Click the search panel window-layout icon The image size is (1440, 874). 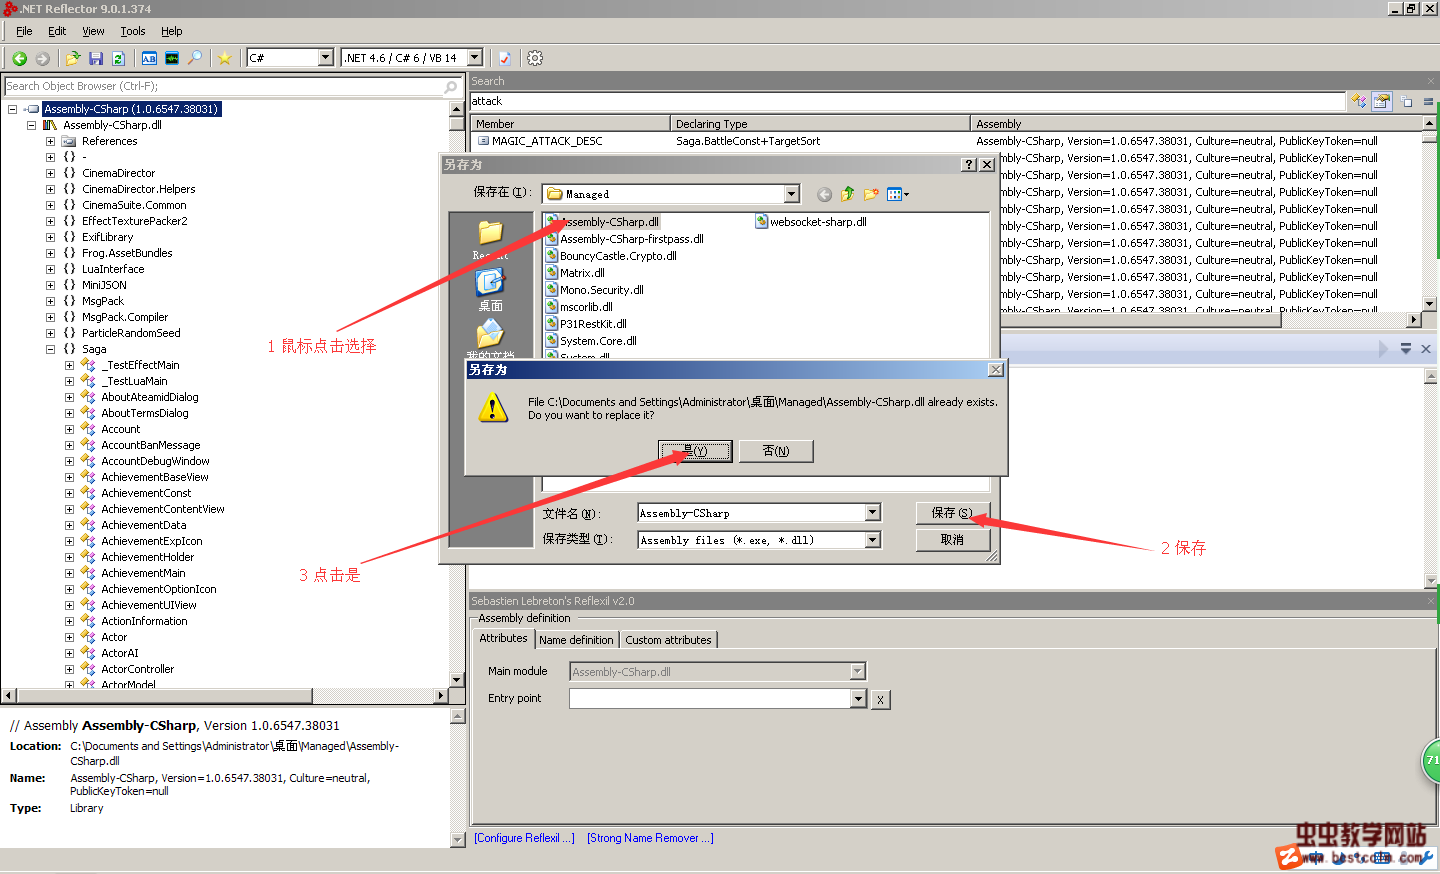[1407, 101]
